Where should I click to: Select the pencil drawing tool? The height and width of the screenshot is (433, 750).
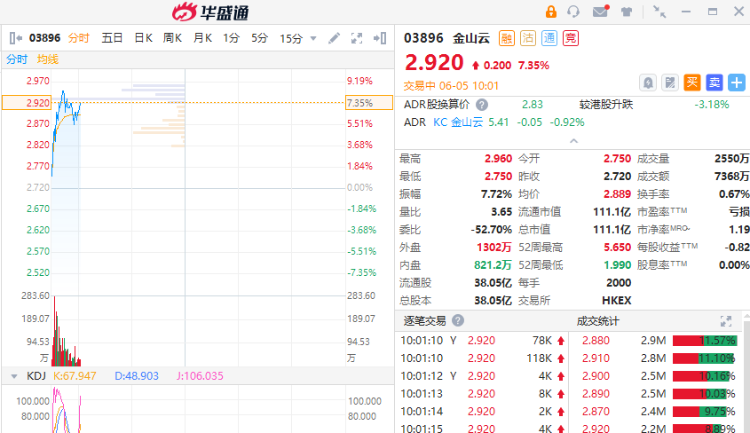pos(334,38)
